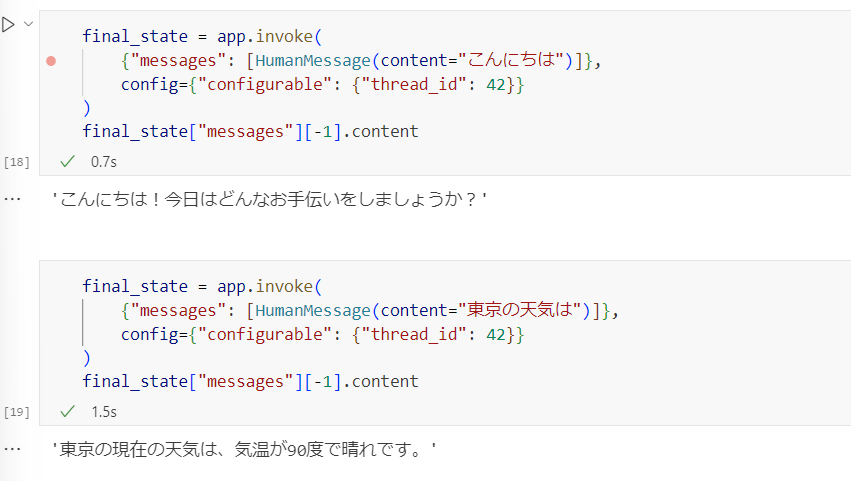Open output actions ellipsis for cell 18 output

point(12,199)
